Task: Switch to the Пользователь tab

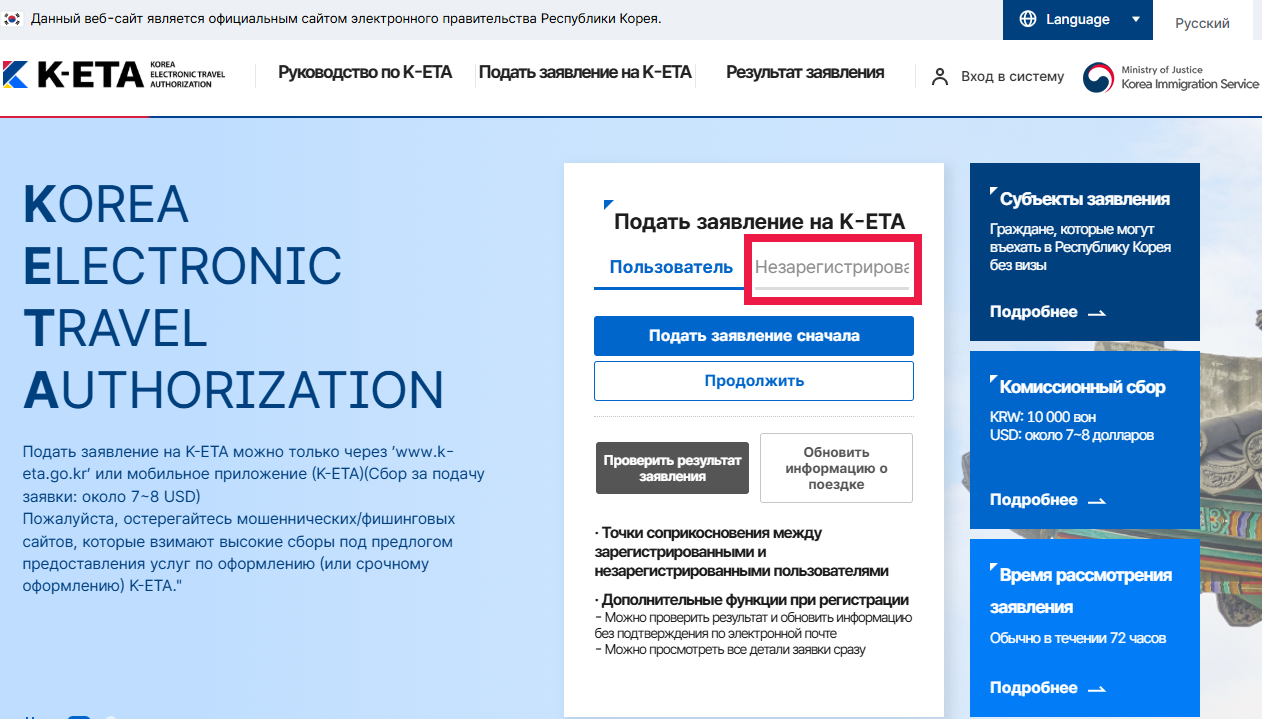Action: point(671,268)
